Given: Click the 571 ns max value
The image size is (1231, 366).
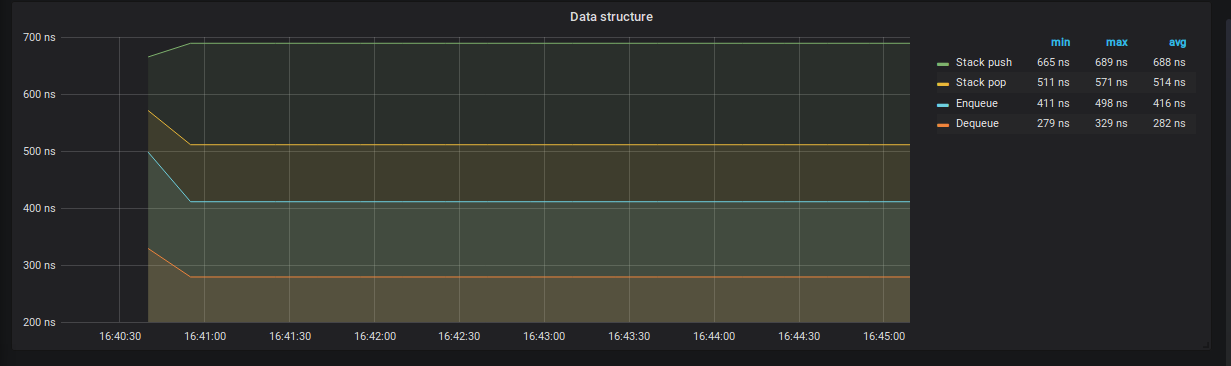Looking at the screenshot, I should [x=1111, y=83].
